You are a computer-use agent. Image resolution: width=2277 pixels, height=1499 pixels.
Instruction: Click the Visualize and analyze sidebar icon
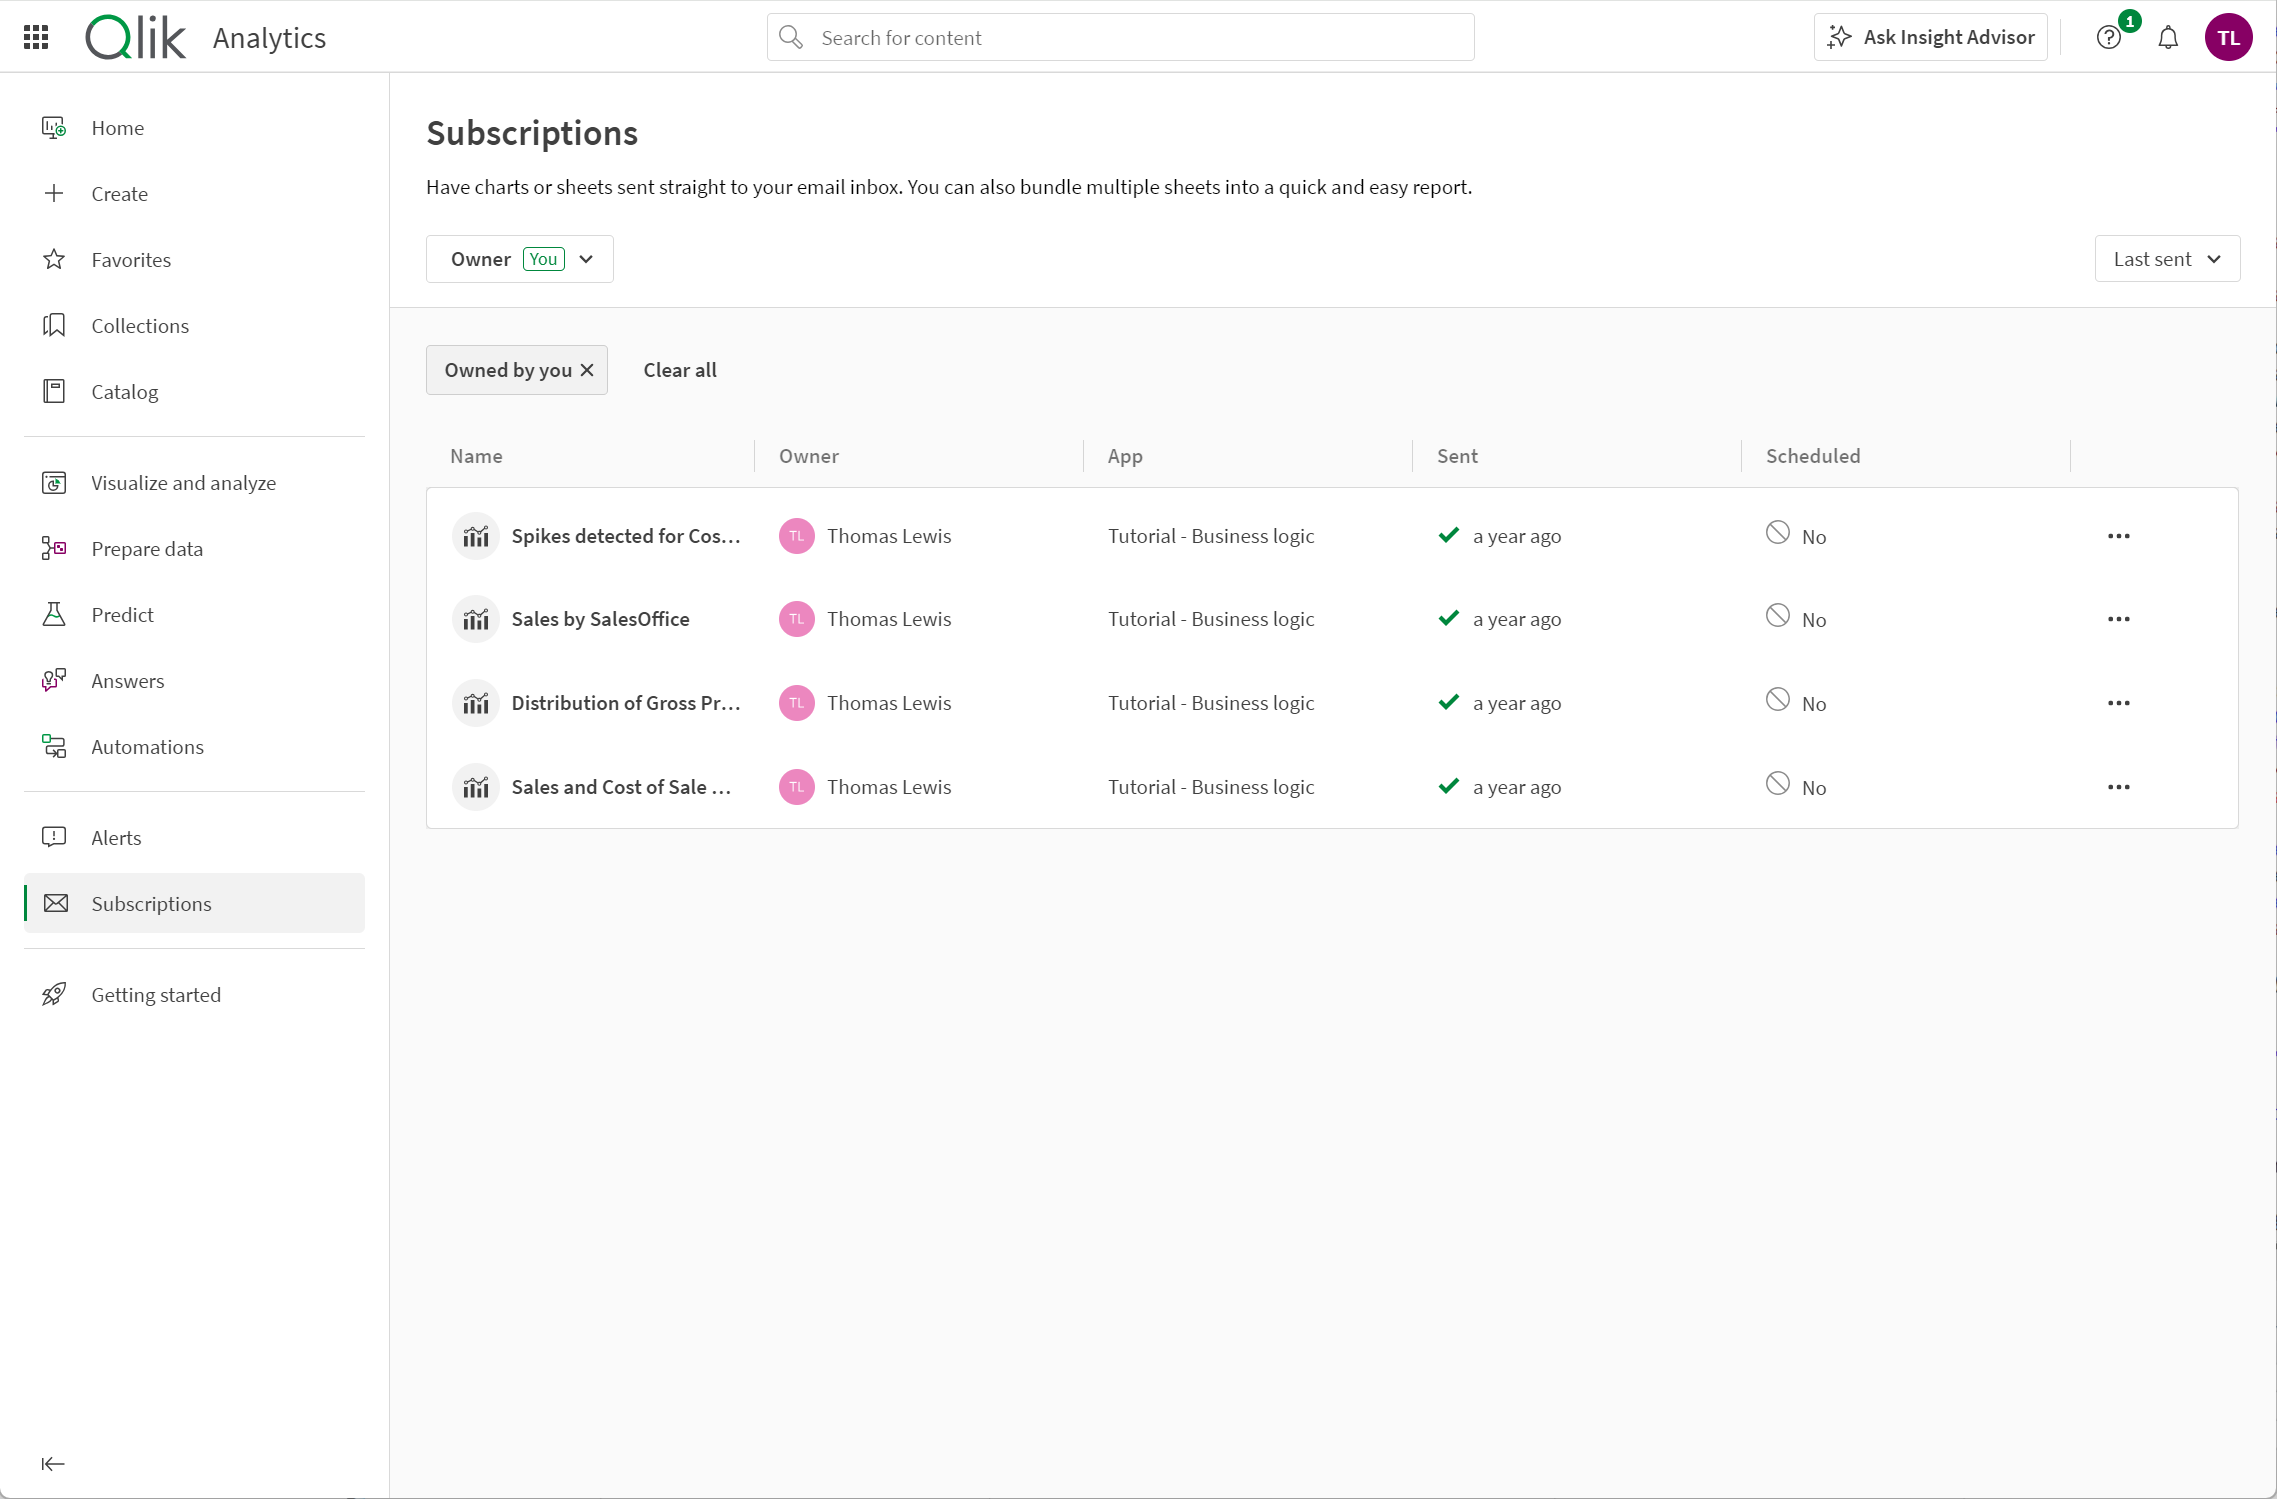tap(55, 482)
